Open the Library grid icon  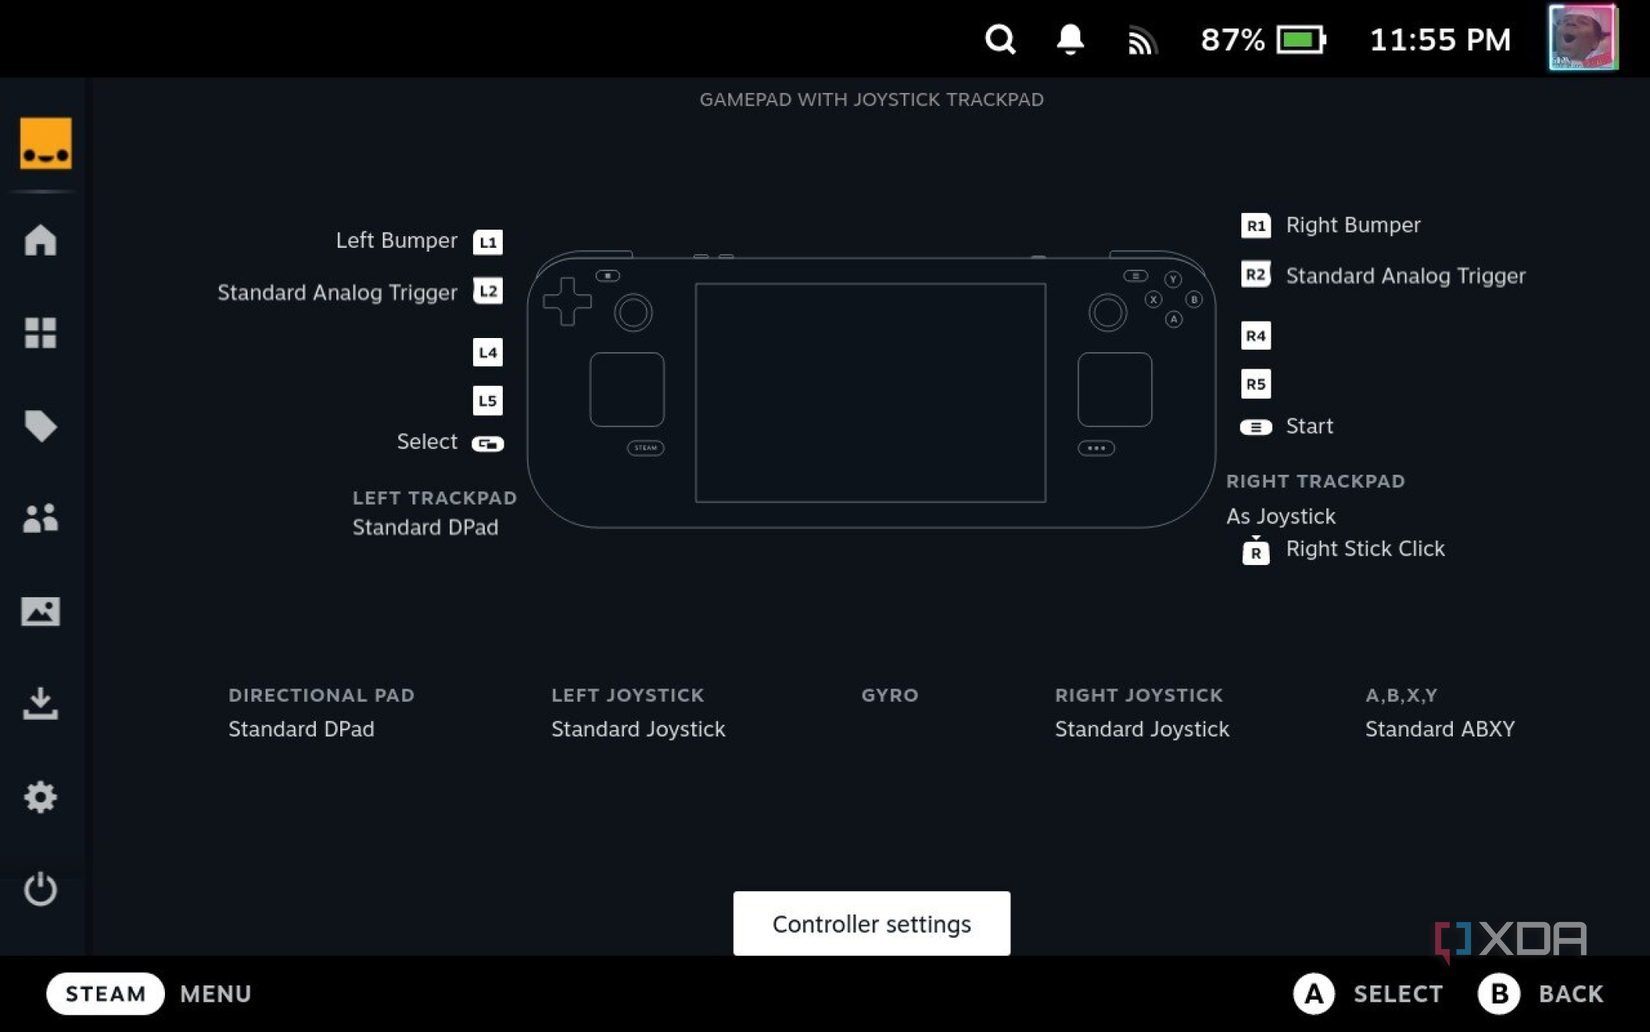[x=41, y=333]
